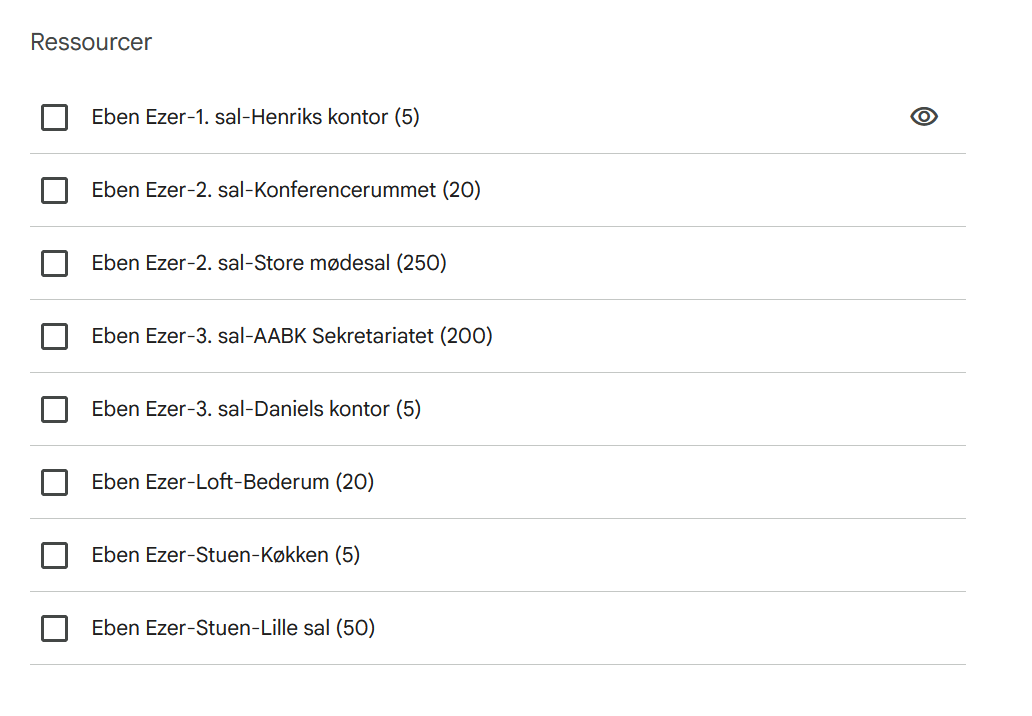
Task: Pick the 'Eben Ezer-Stuen-Køkken' resource label
Action: point(210,555)
